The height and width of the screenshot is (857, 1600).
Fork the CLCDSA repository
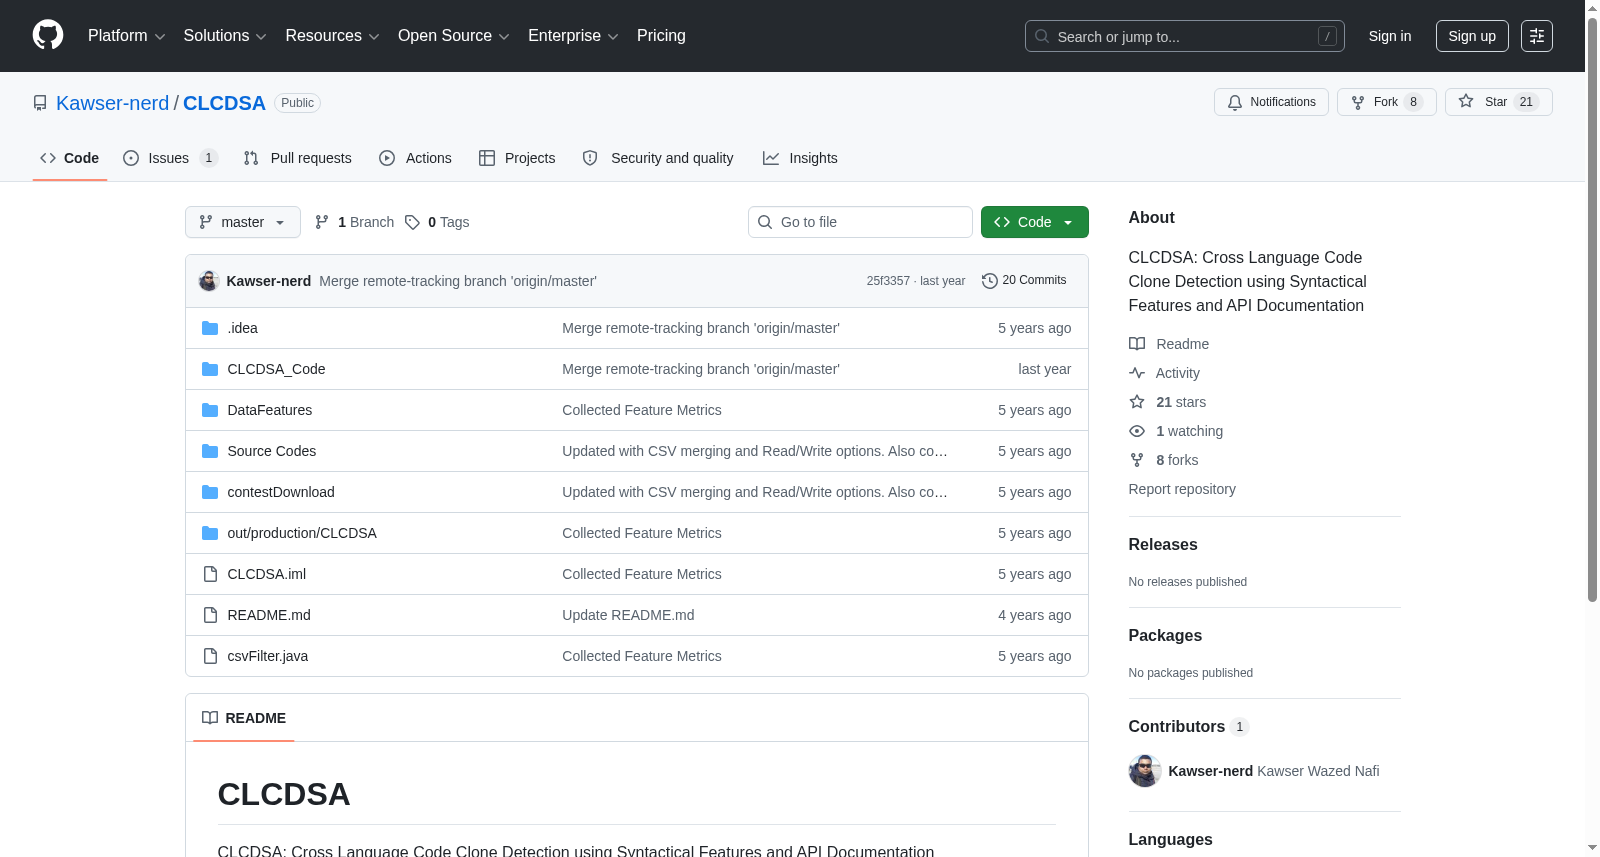point(1386,102)
